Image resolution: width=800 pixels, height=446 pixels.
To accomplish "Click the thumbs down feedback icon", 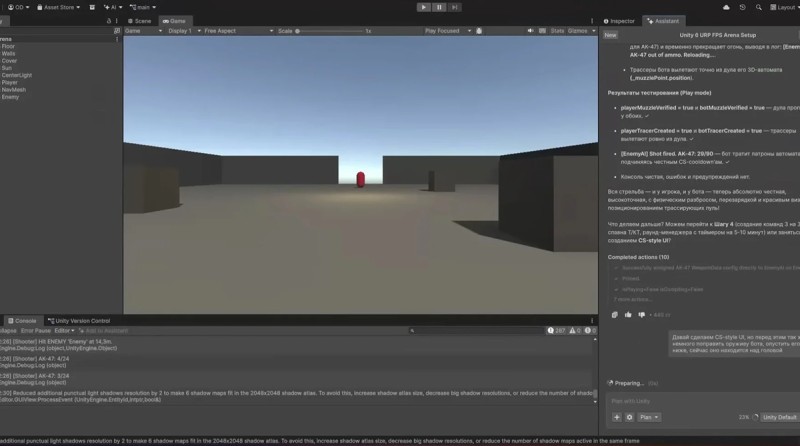I will pos(641,315).
